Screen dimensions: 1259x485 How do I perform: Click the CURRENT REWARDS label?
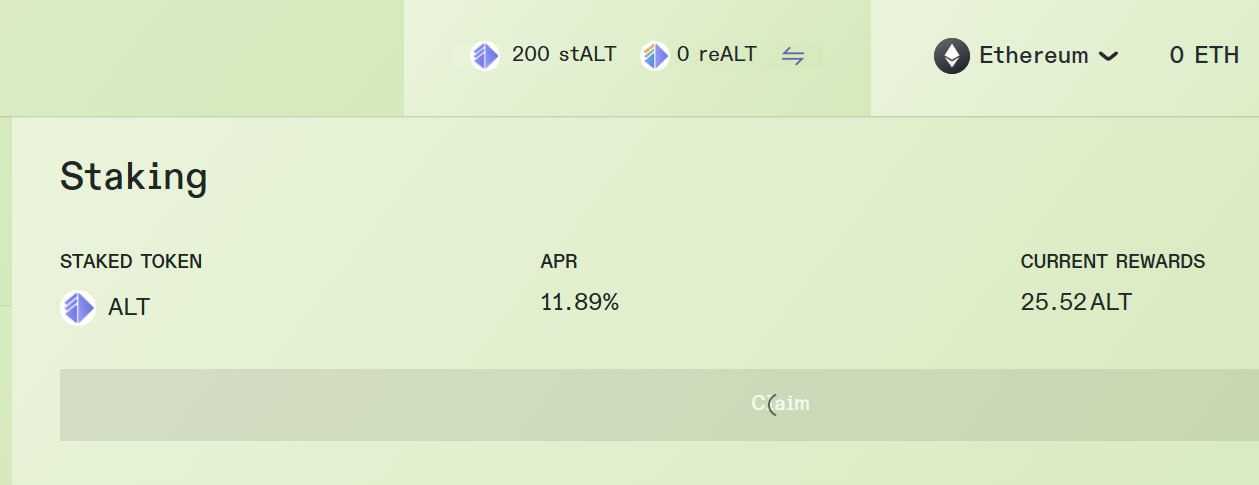coord(1113,262)
